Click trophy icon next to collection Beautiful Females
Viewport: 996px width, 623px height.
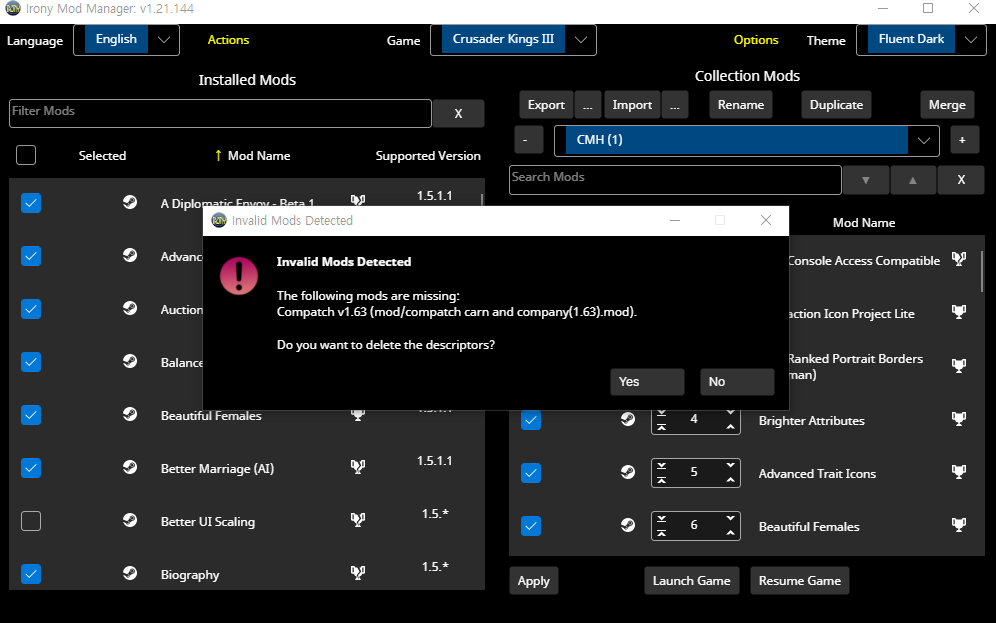(959, 525)
